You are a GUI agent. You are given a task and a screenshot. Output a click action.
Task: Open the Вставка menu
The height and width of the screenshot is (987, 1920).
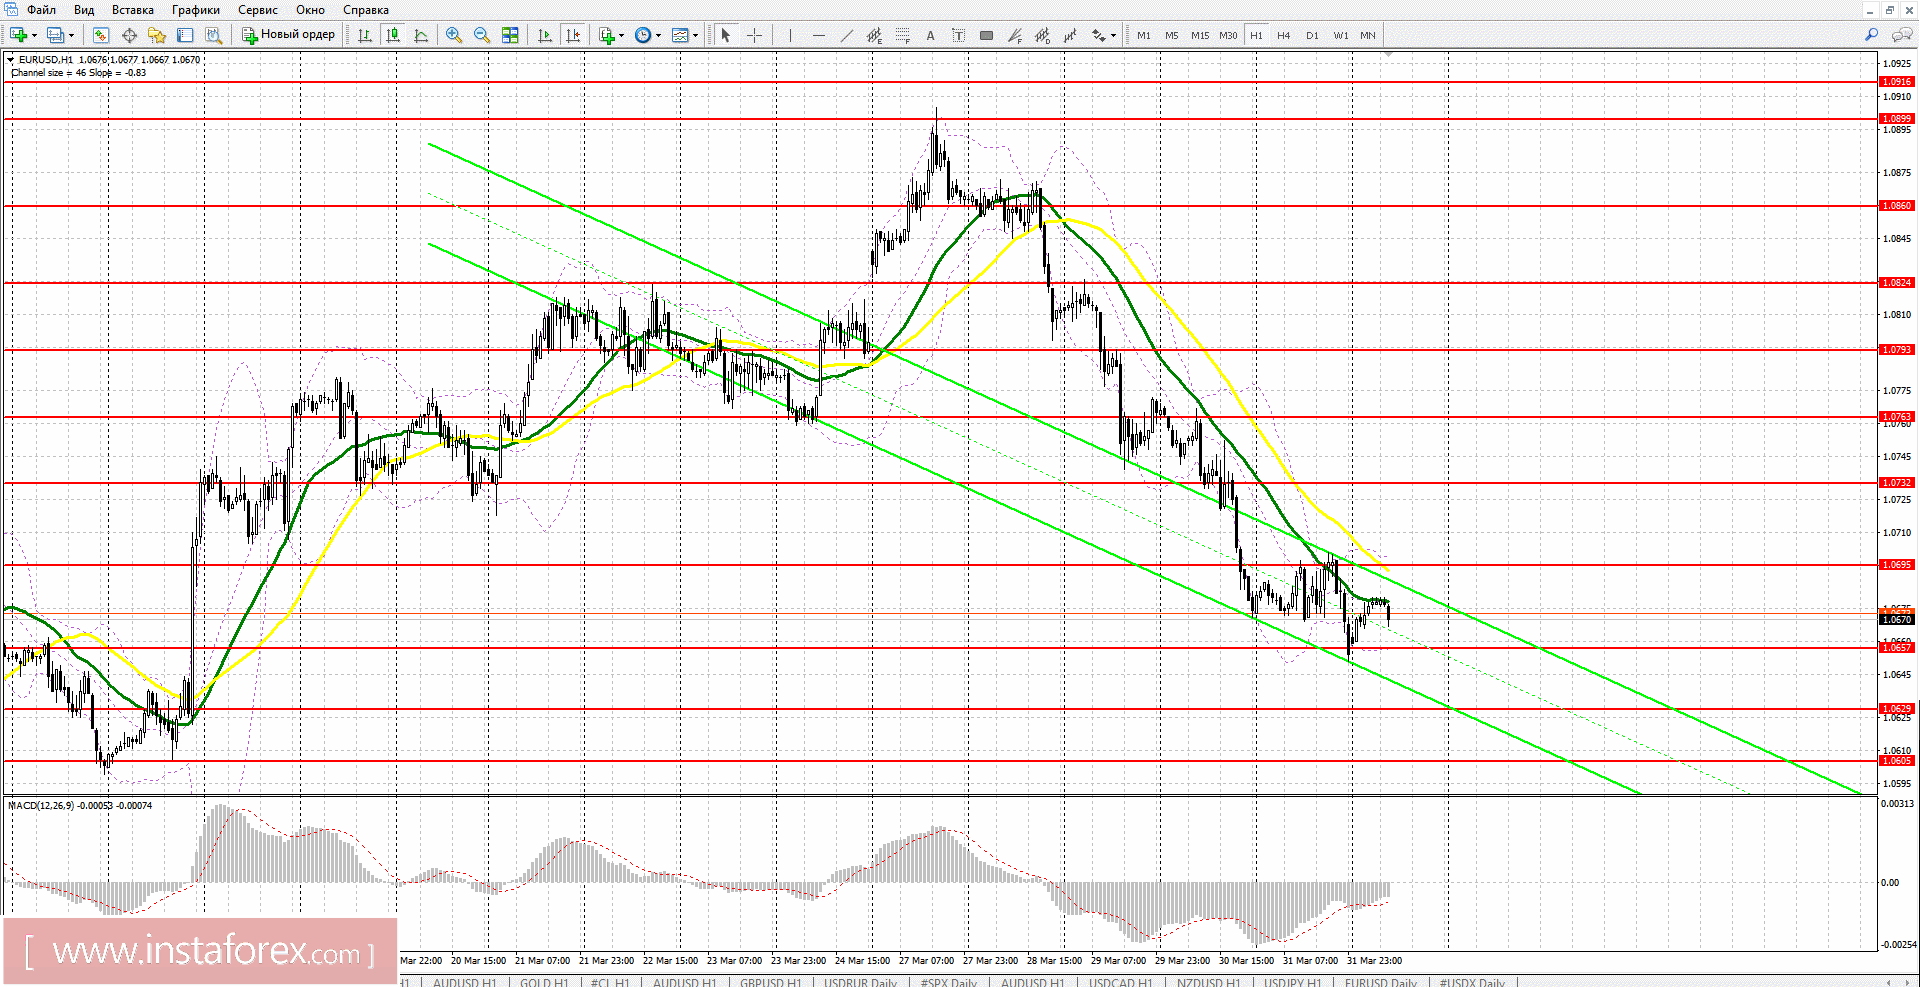pyautogui.click(x=133, y=10)
